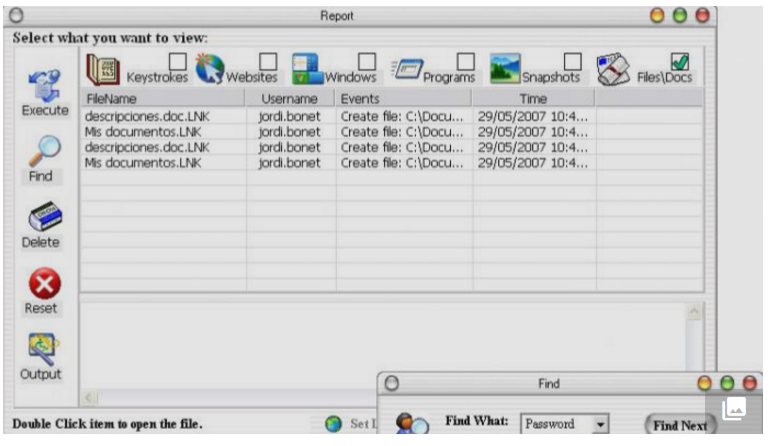Tick the Websites checkbox
This screenshot has width=776, height=446.
[268, 62]
